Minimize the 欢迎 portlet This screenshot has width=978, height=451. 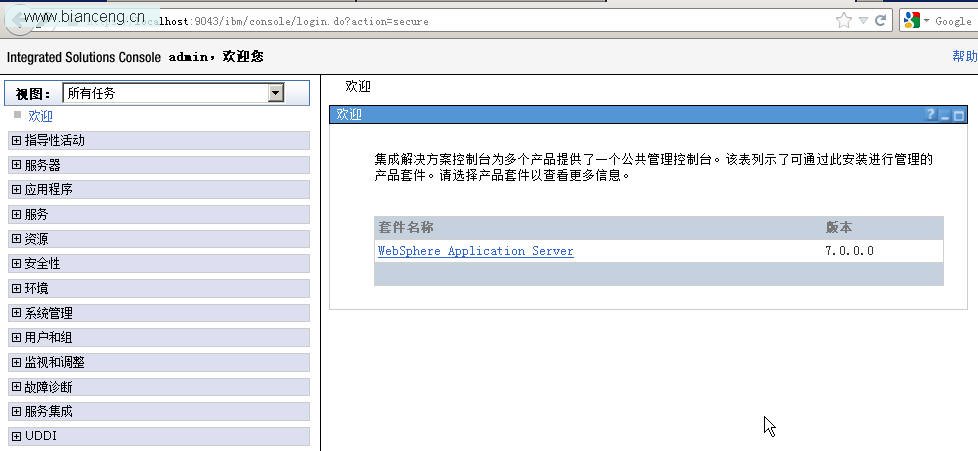tap(945, 115)
